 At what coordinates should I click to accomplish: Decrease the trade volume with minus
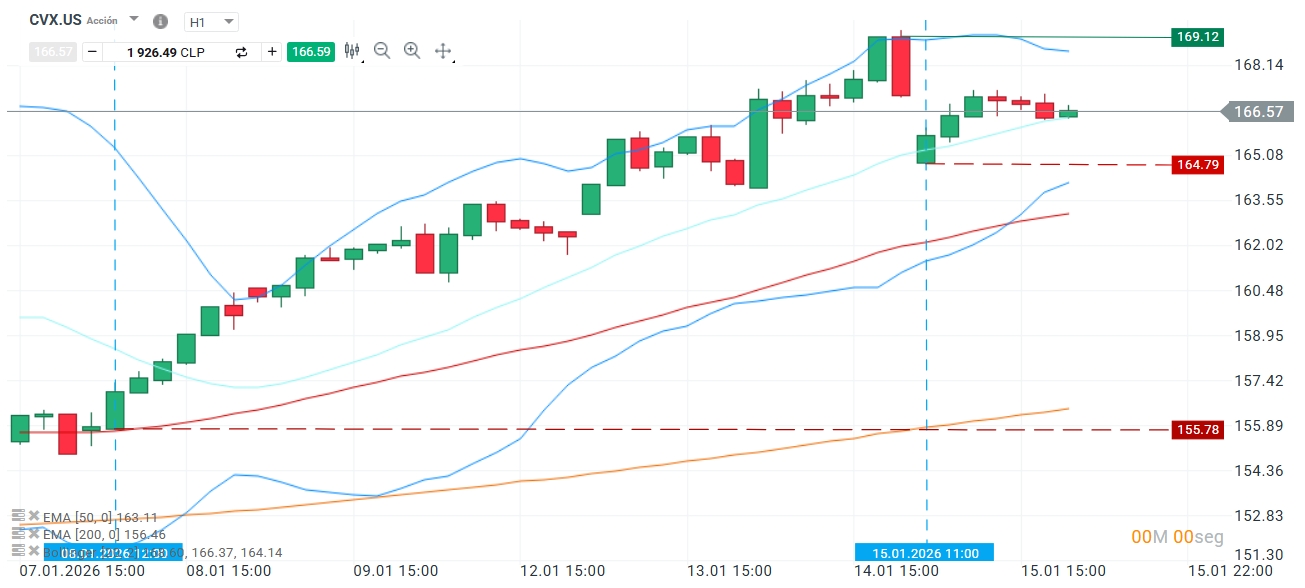(92, 52)
